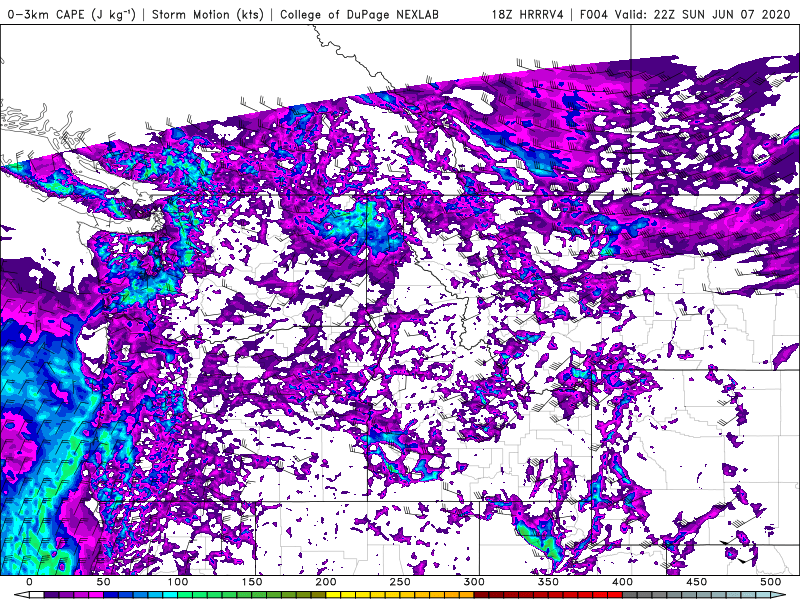Click the white swatch at the colorbar start
800x600 pixels.
(x=37, y=594)
